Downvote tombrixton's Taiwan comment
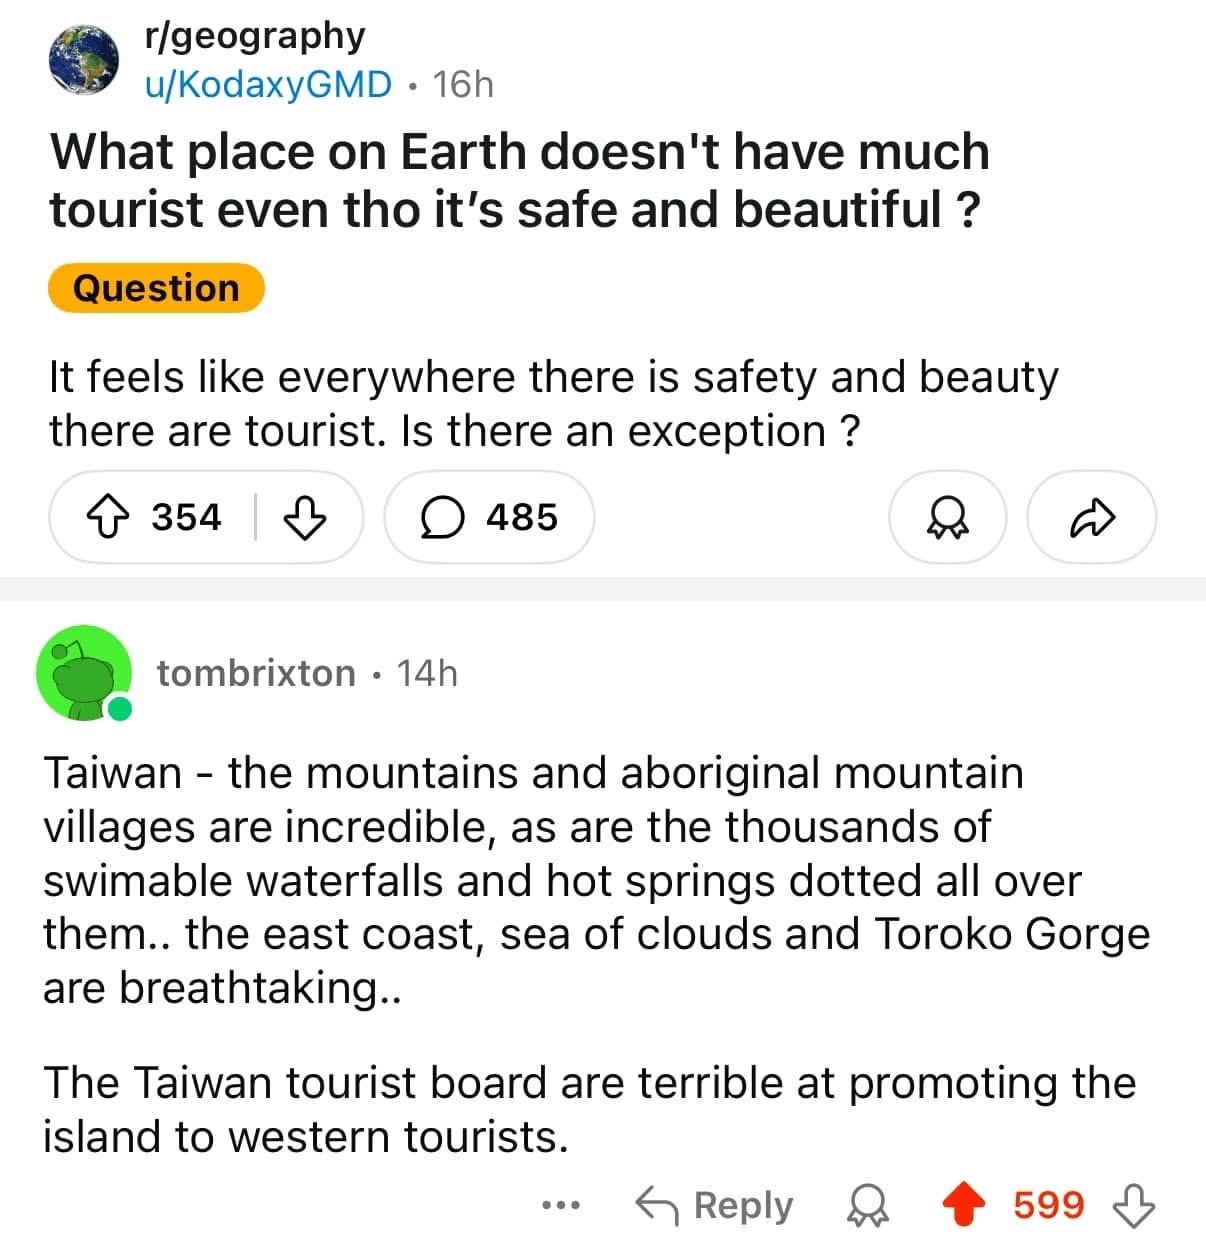This screenshot has width=1206, height=1247. tap(1134, 1205)
